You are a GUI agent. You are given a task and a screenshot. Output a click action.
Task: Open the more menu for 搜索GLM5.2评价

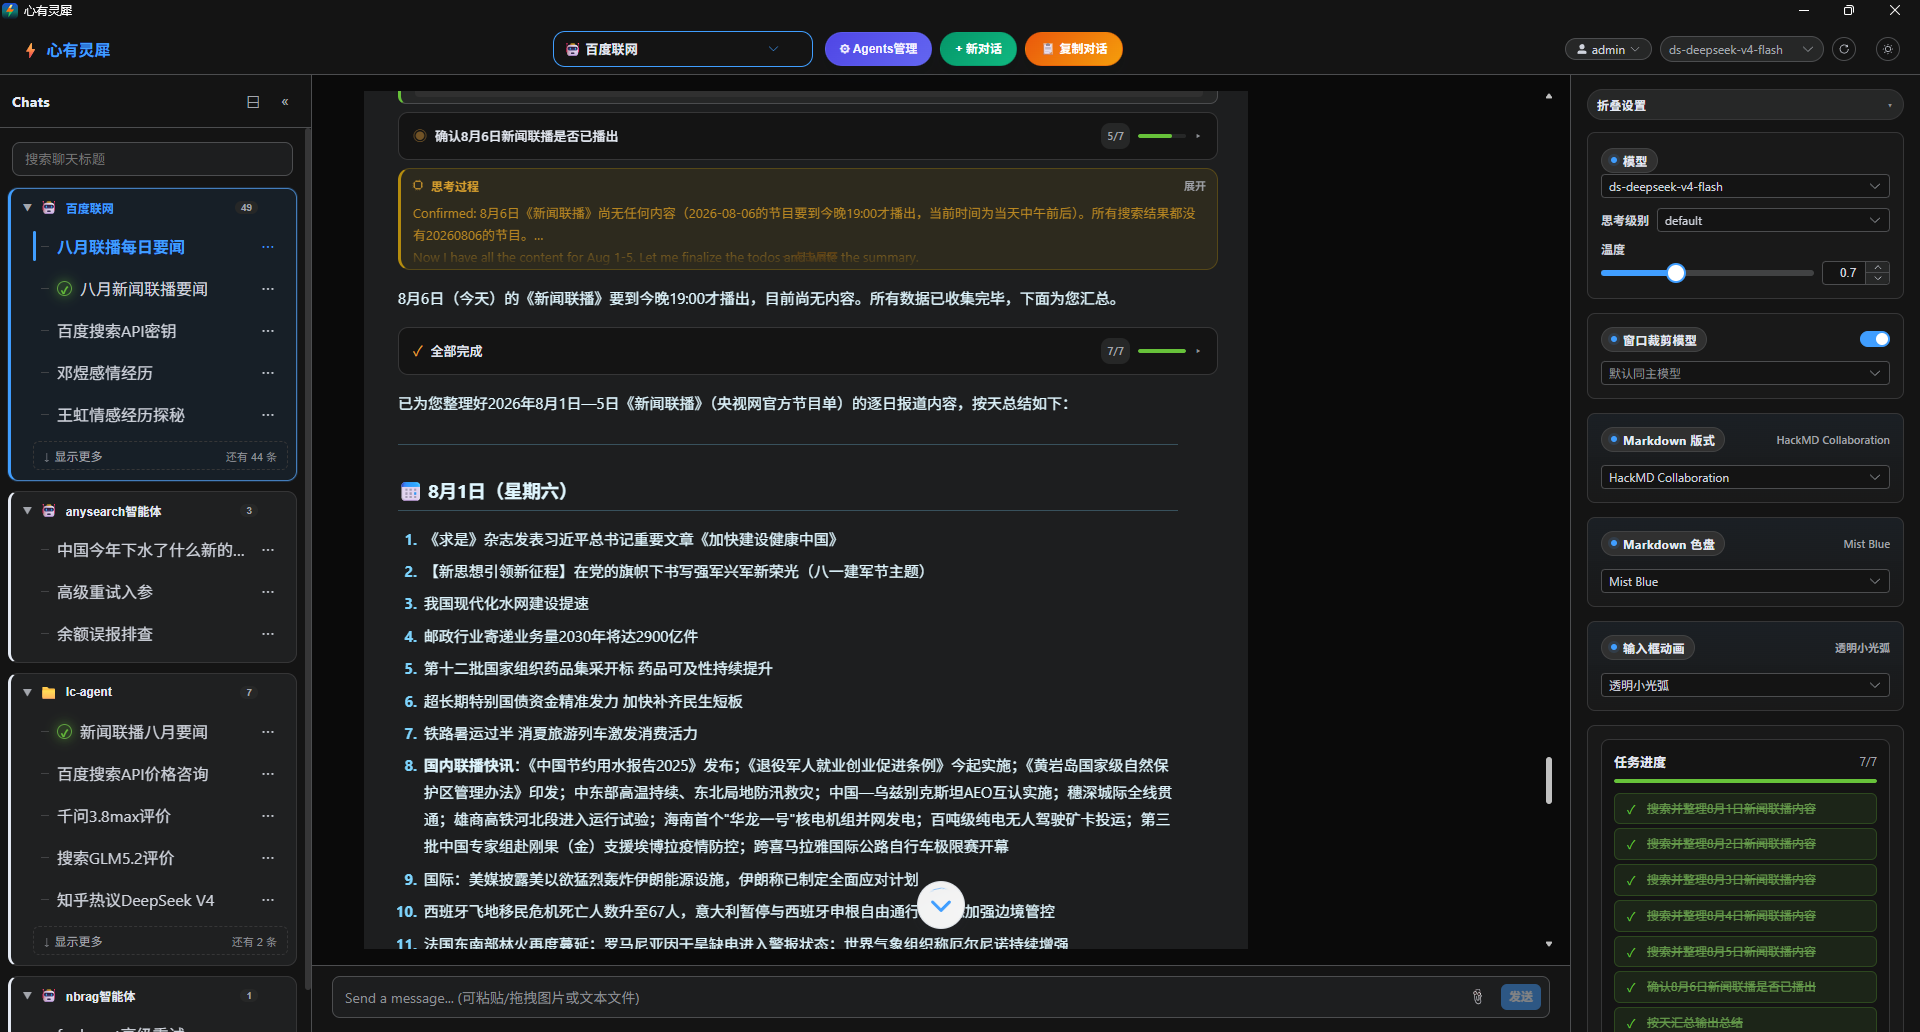pos(268,858)
